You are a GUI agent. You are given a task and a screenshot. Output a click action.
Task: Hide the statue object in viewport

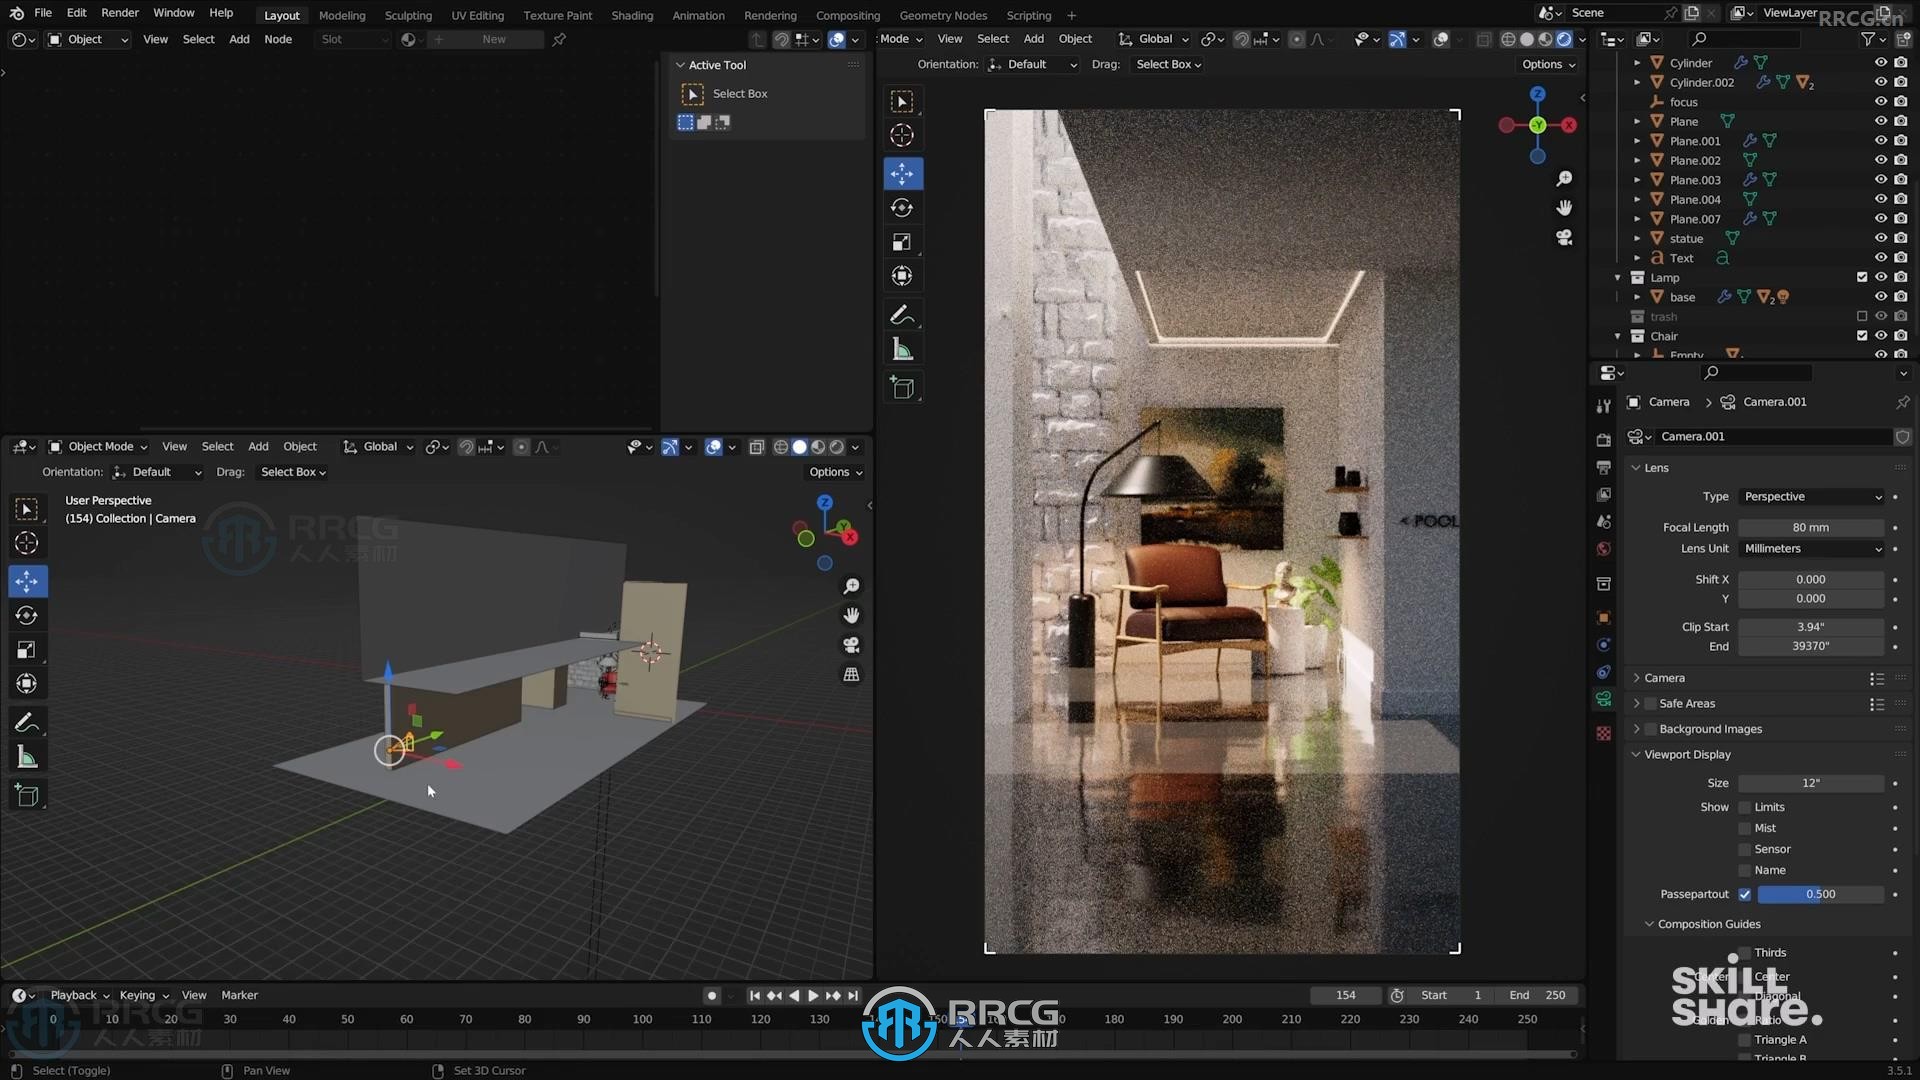coord(1881,238)
